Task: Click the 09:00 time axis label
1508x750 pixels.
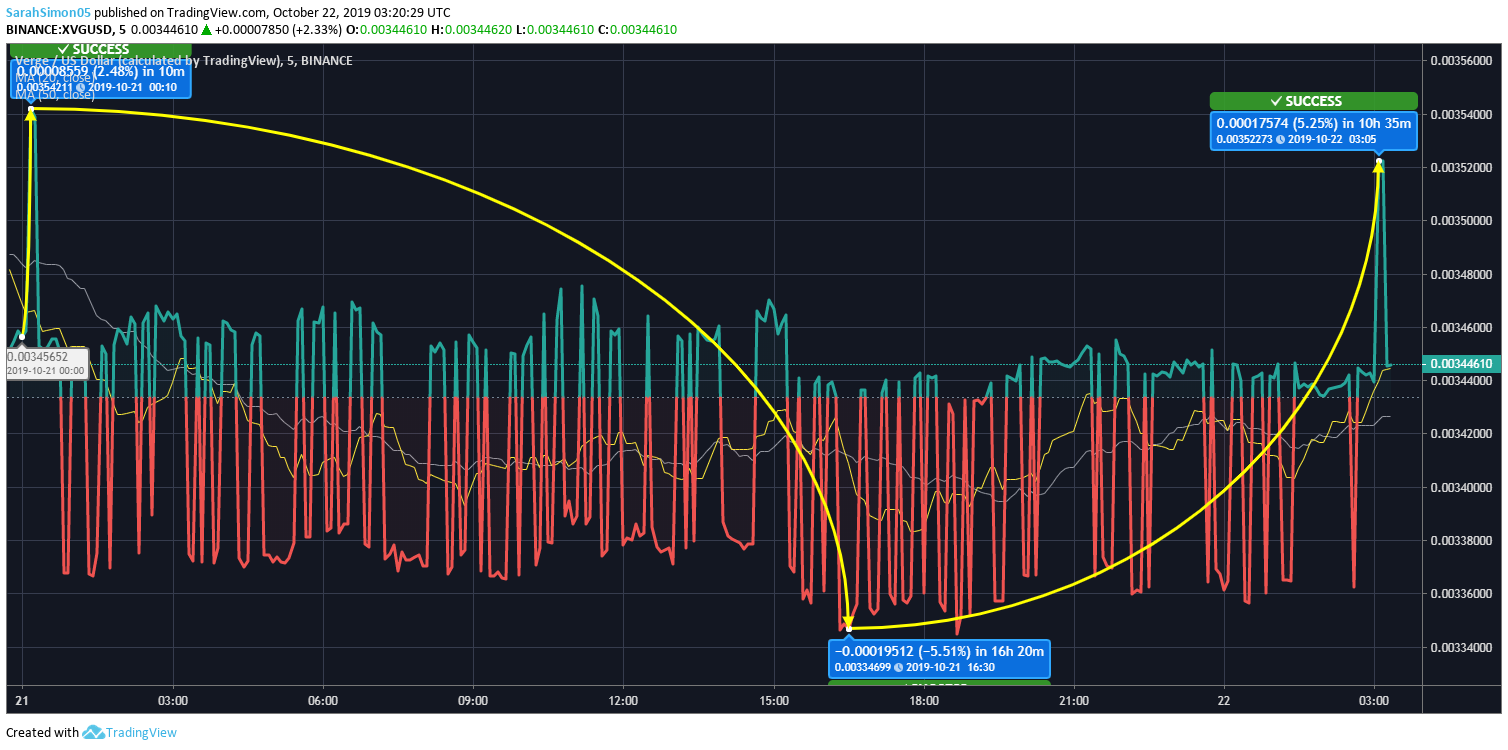Action: (x=473, y=701)
